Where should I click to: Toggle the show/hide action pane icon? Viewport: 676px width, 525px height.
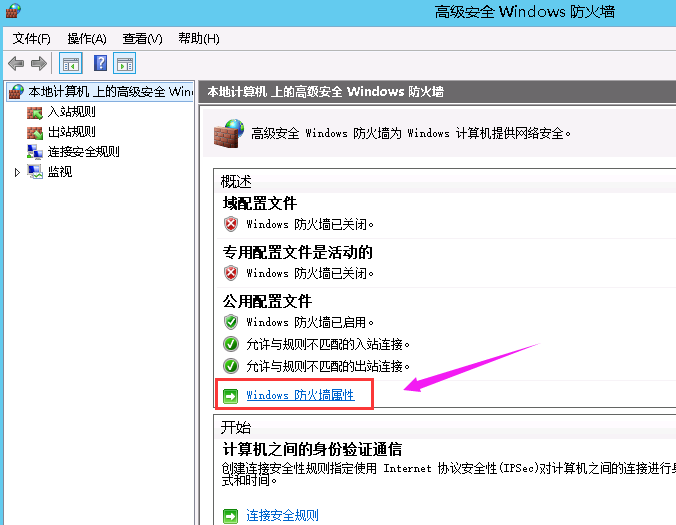pyautogui.click(x=125, y=64)
